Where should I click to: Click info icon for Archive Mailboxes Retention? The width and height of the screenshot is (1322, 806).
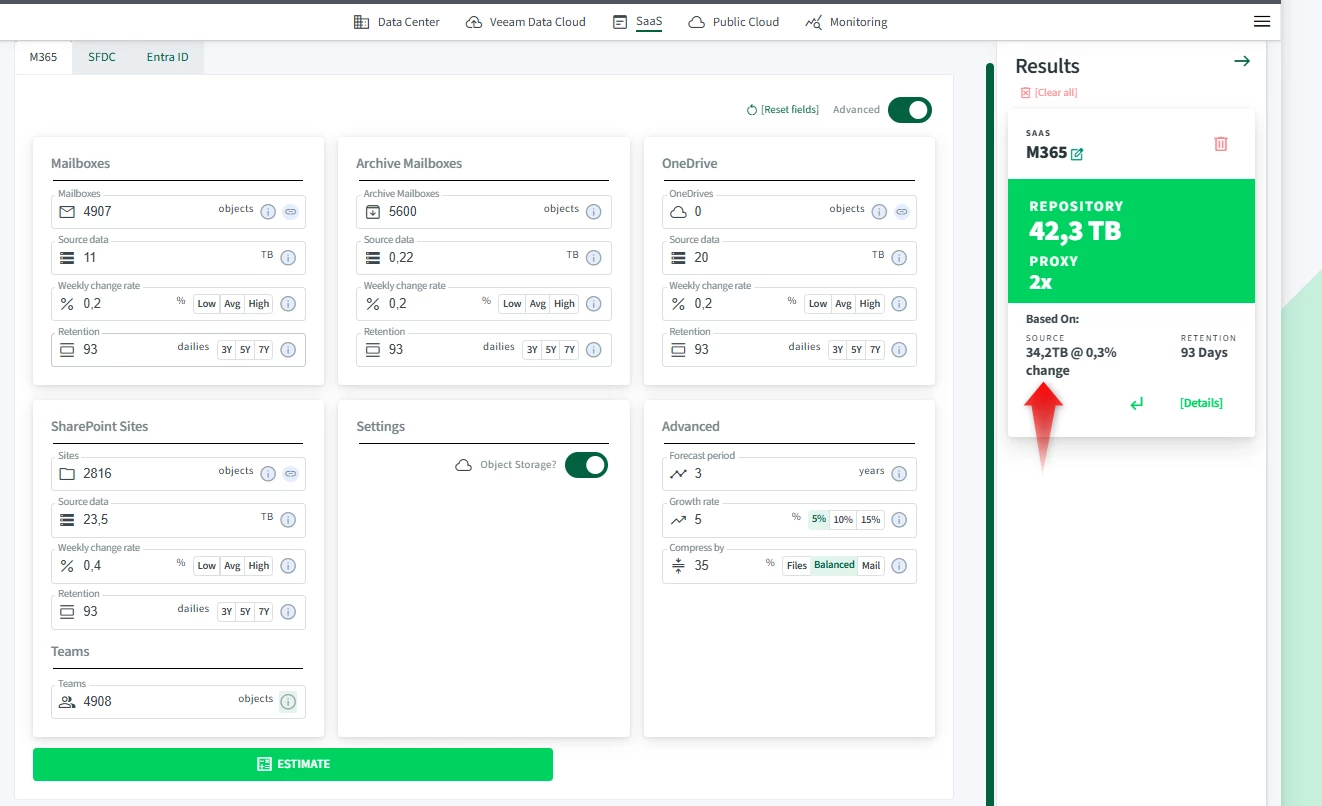pyautogui.click(x=593, y=350)
